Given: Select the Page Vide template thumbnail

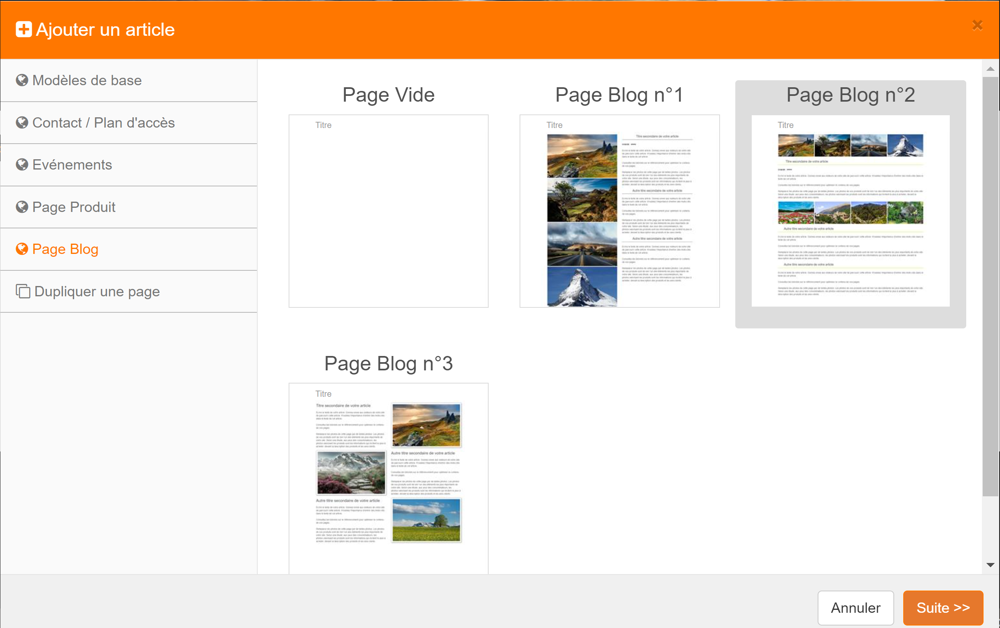Looking at the screenshot, I should coord(388,211).
